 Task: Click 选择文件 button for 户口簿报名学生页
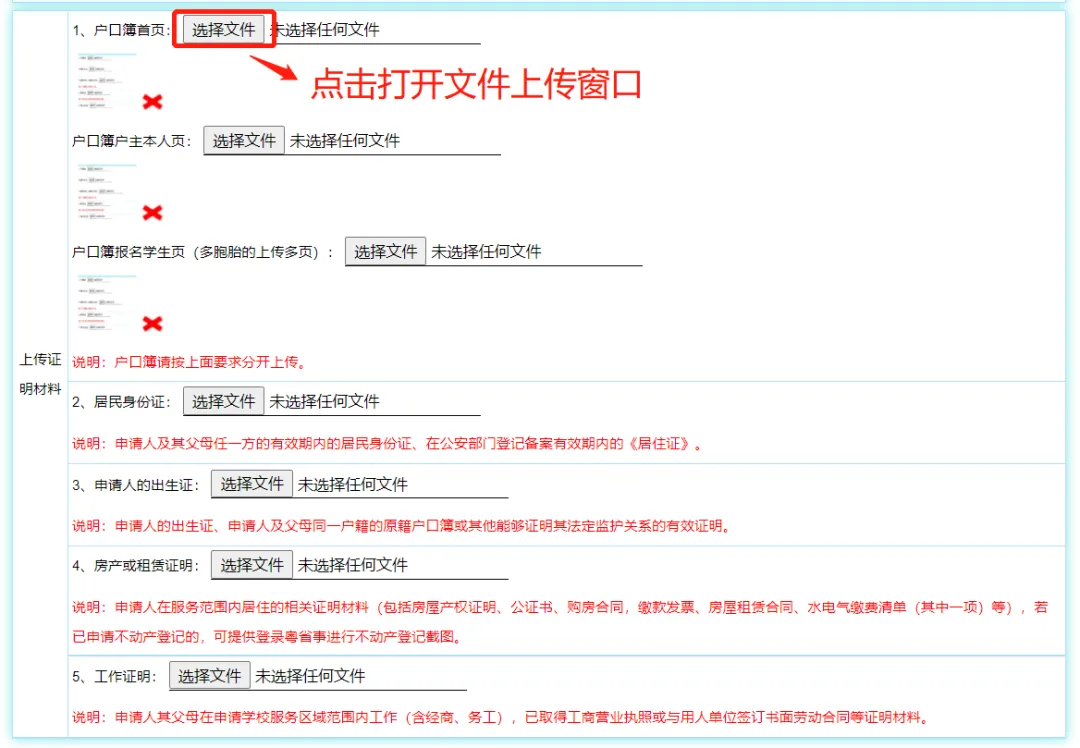coord(385,251)
